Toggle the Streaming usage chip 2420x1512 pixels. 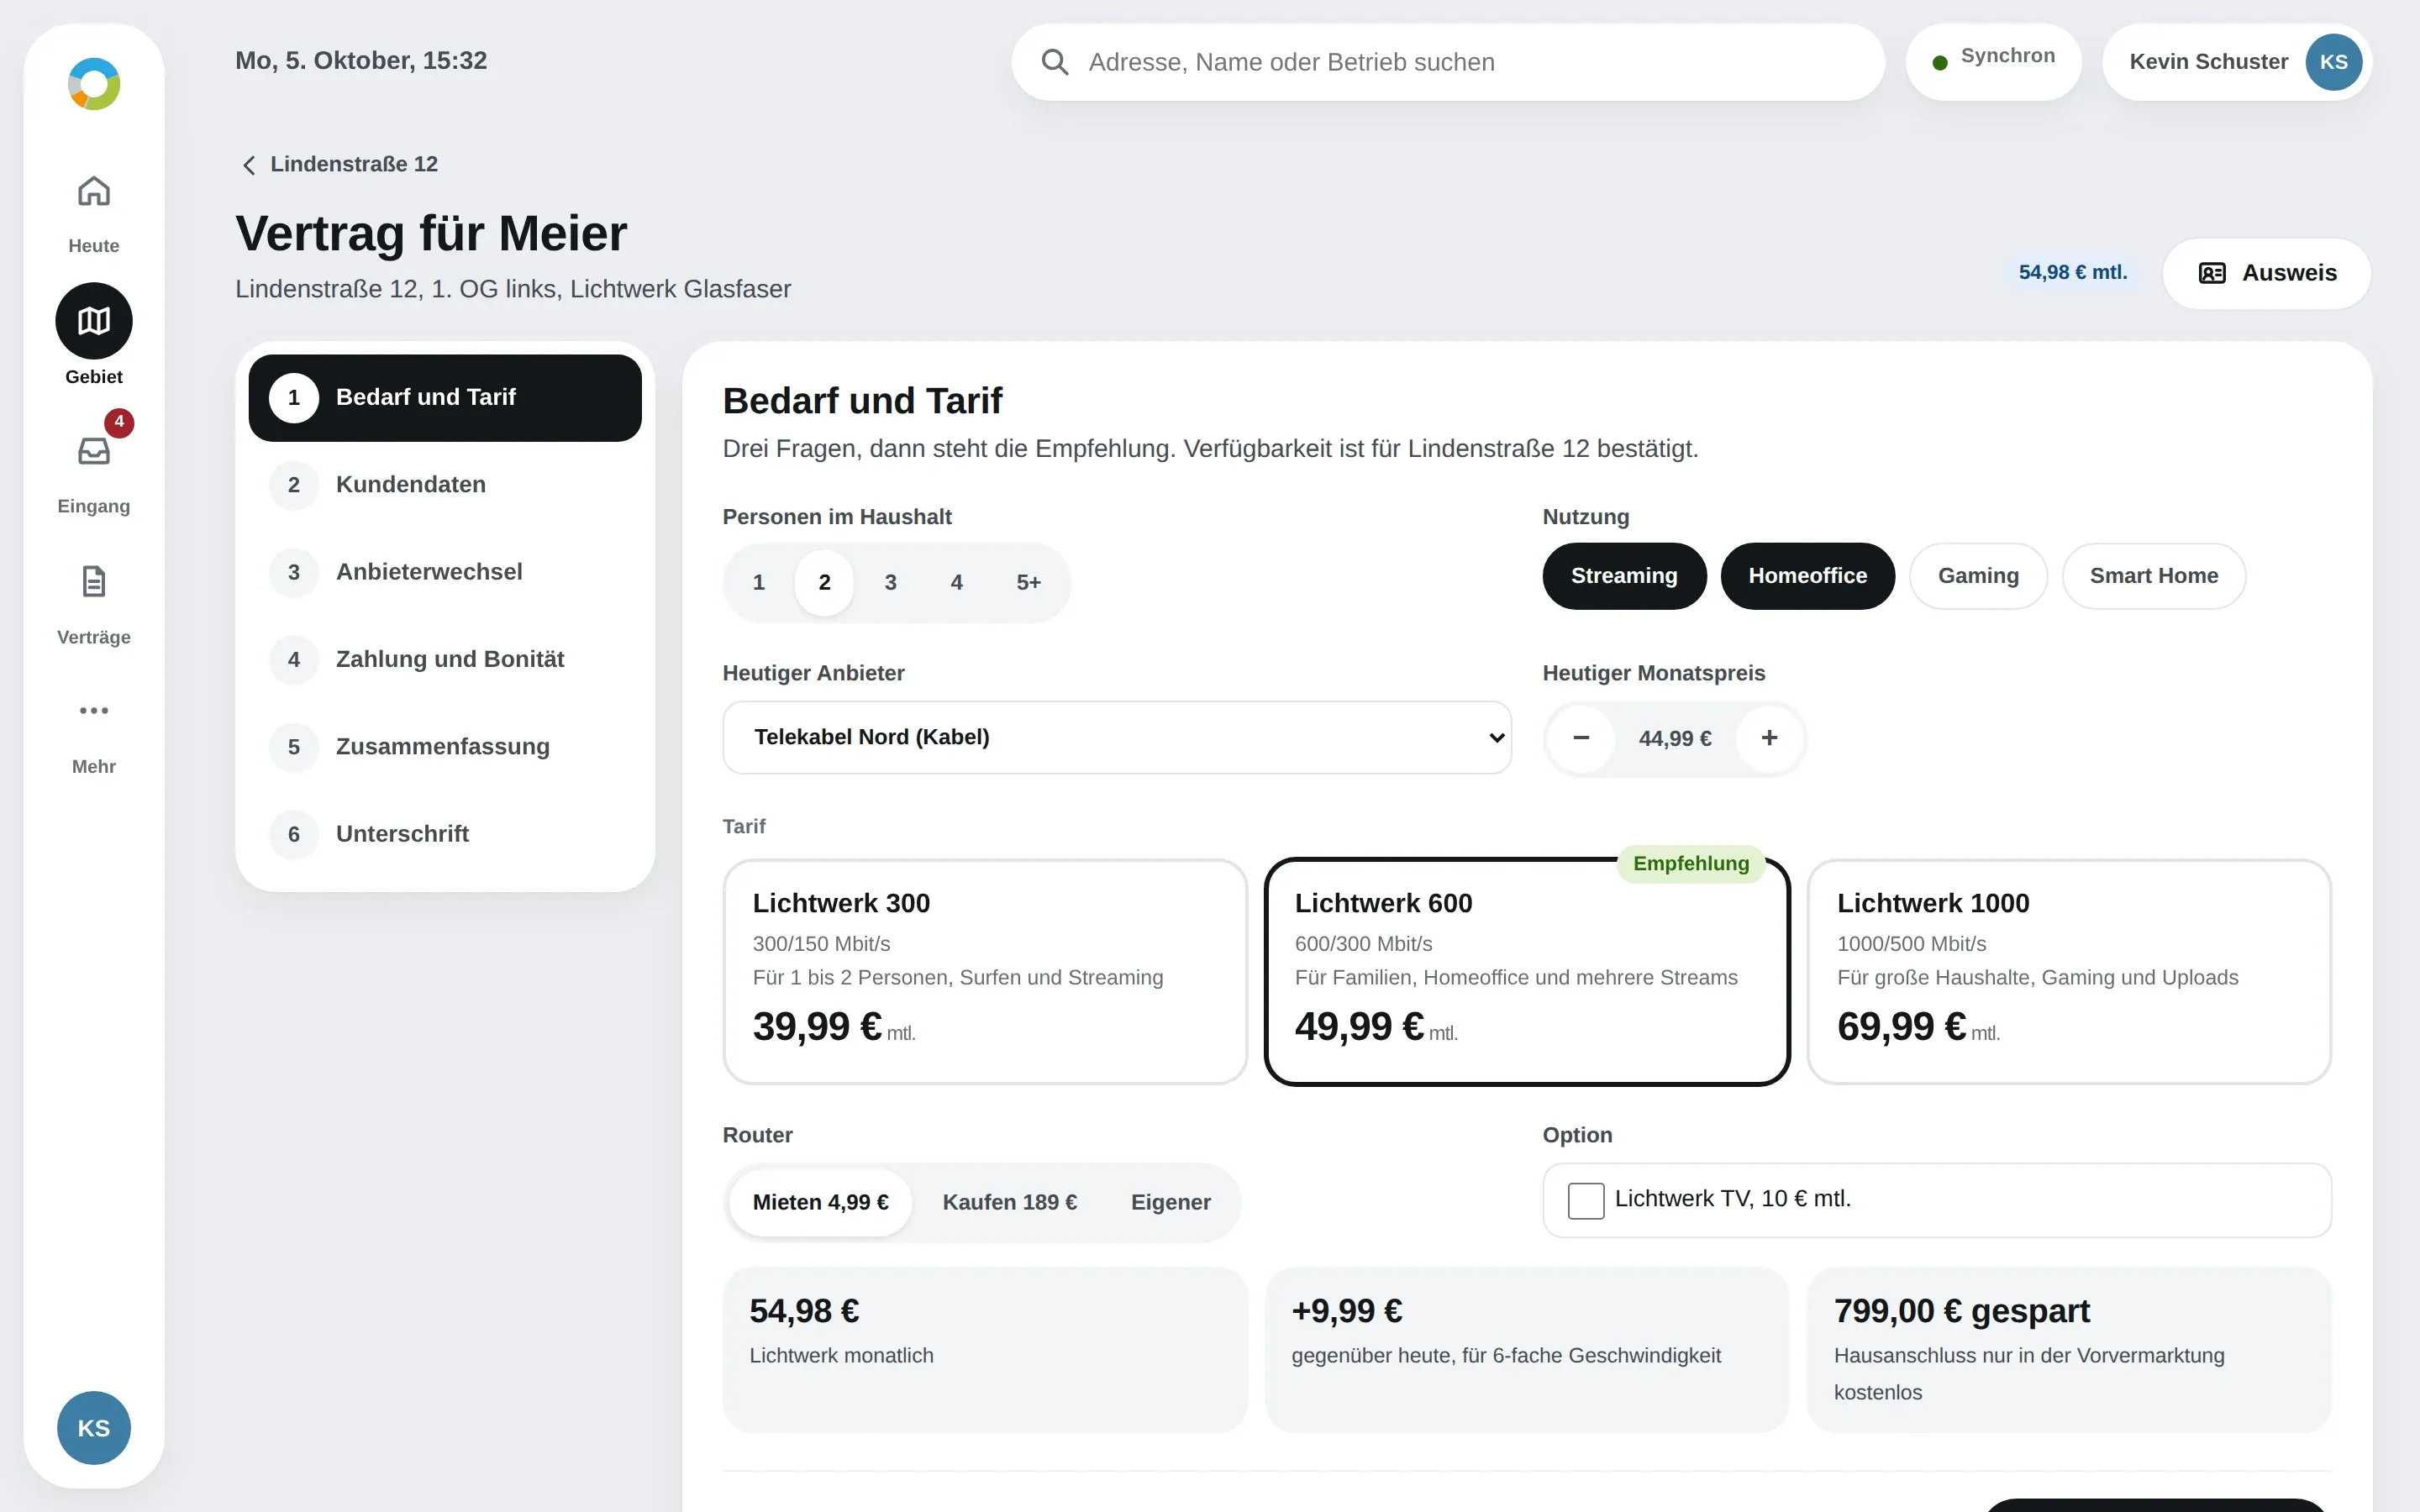pos(1624,576)
